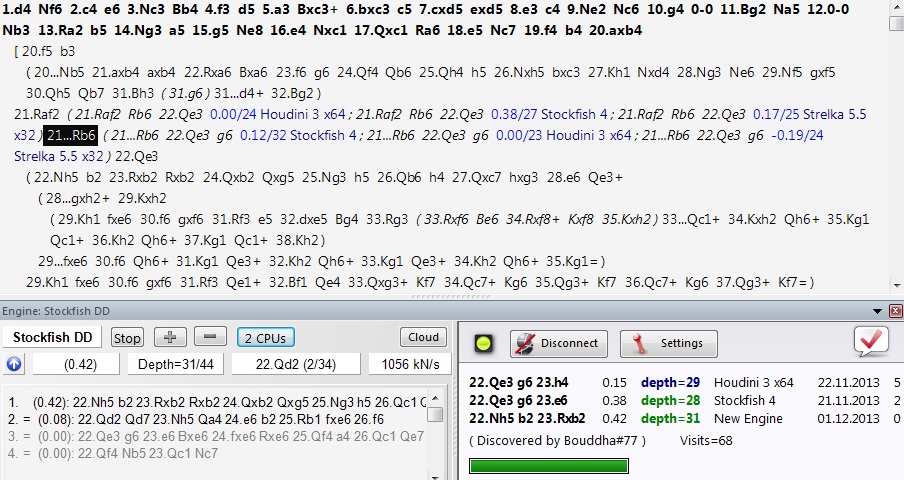Open the Settings with wrench icon
Viewport: 904px width, 480px height.
[668, 343]
